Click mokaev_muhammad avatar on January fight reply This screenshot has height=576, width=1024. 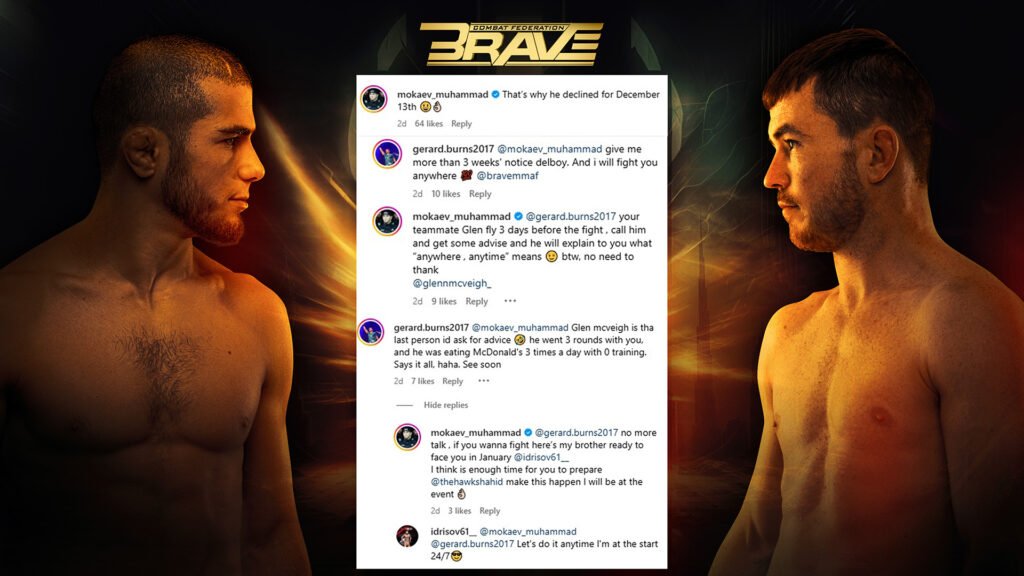coord(407,438)
